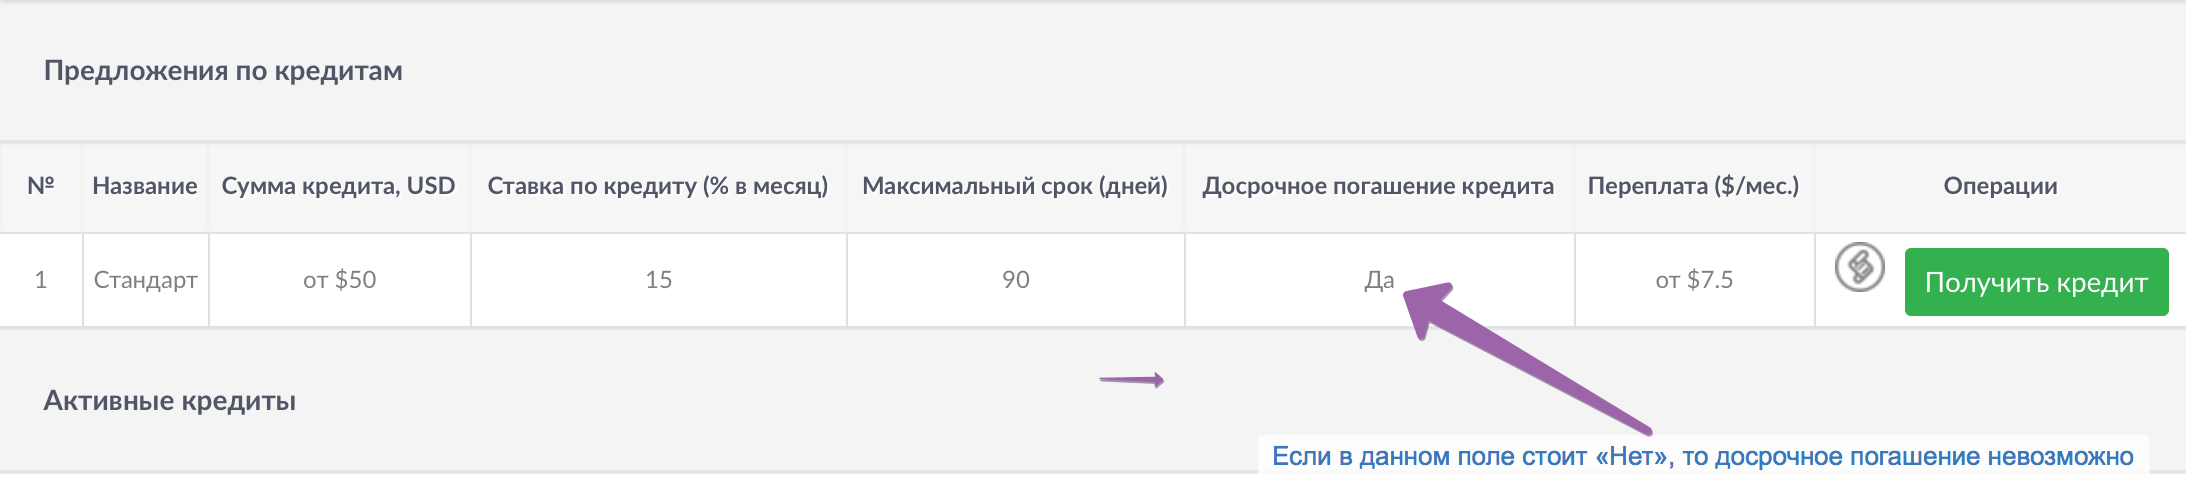2209x478 pixels.
Task: Select the № column header
Action: coord(41,186)
